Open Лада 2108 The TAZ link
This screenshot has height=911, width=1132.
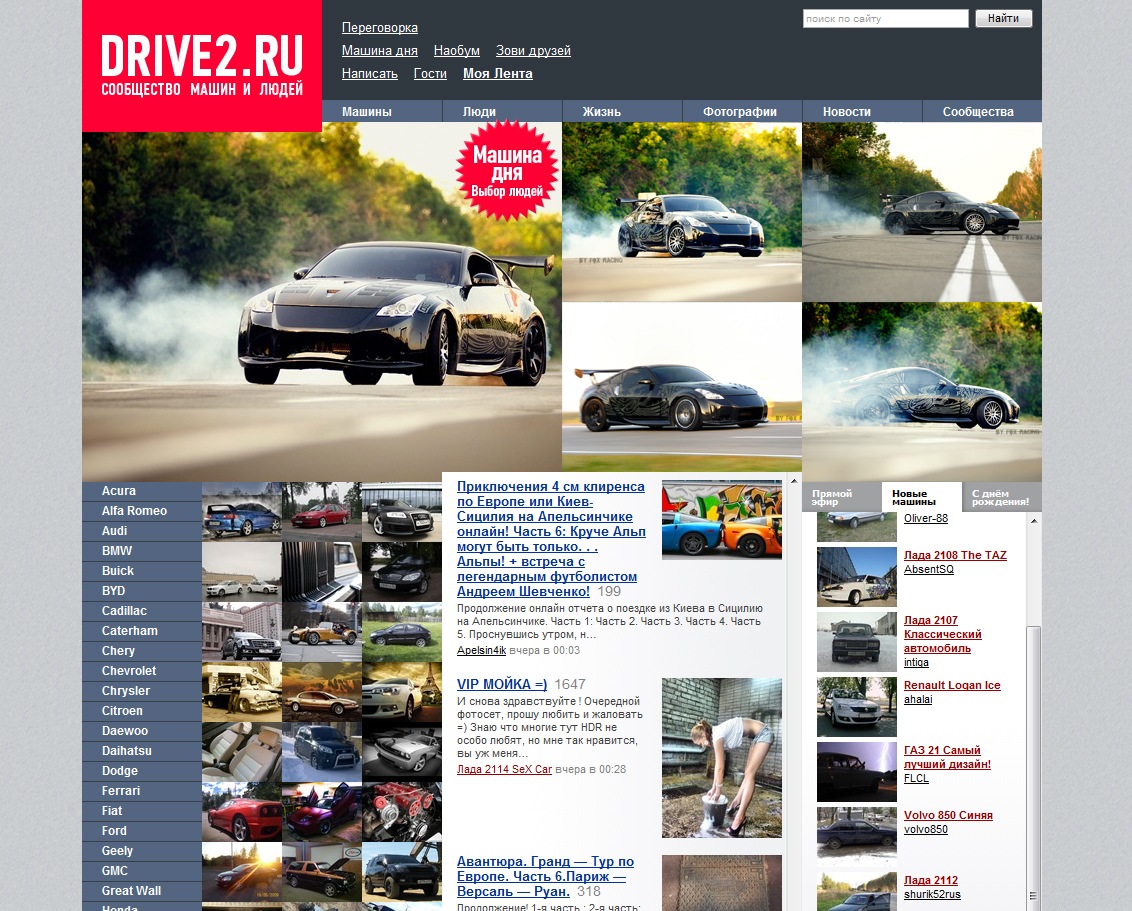(x=955, y=555)
